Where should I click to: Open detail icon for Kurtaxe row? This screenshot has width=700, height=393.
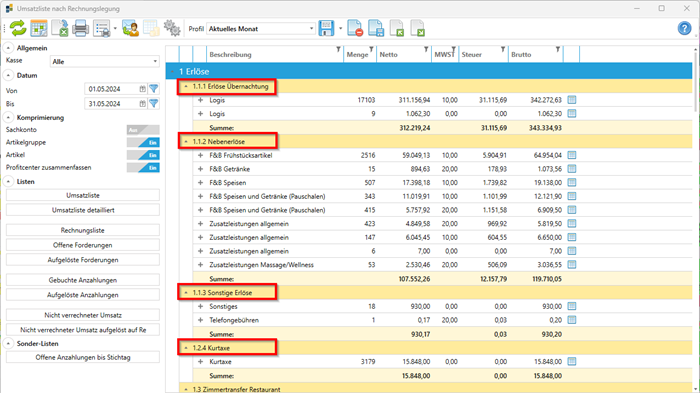pos(572,361)
